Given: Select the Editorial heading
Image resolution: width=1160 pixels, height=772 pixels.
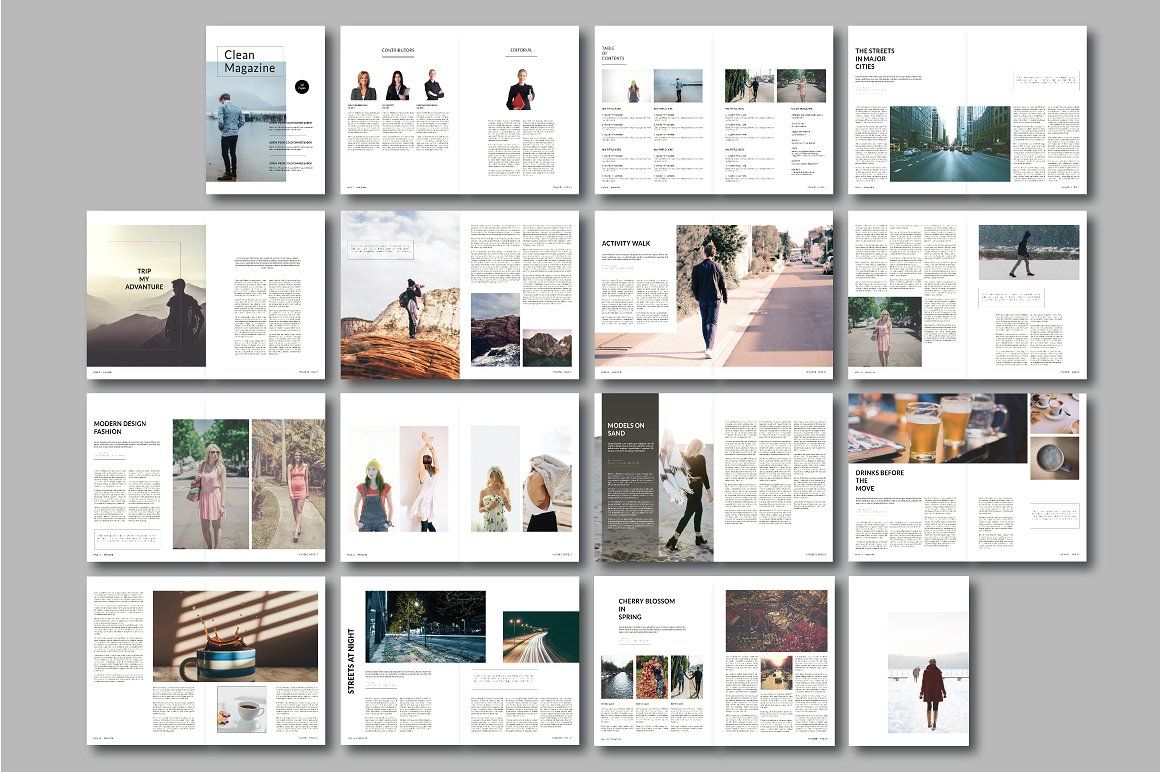Looking at the screenshot, I should [x=520, y=50].
